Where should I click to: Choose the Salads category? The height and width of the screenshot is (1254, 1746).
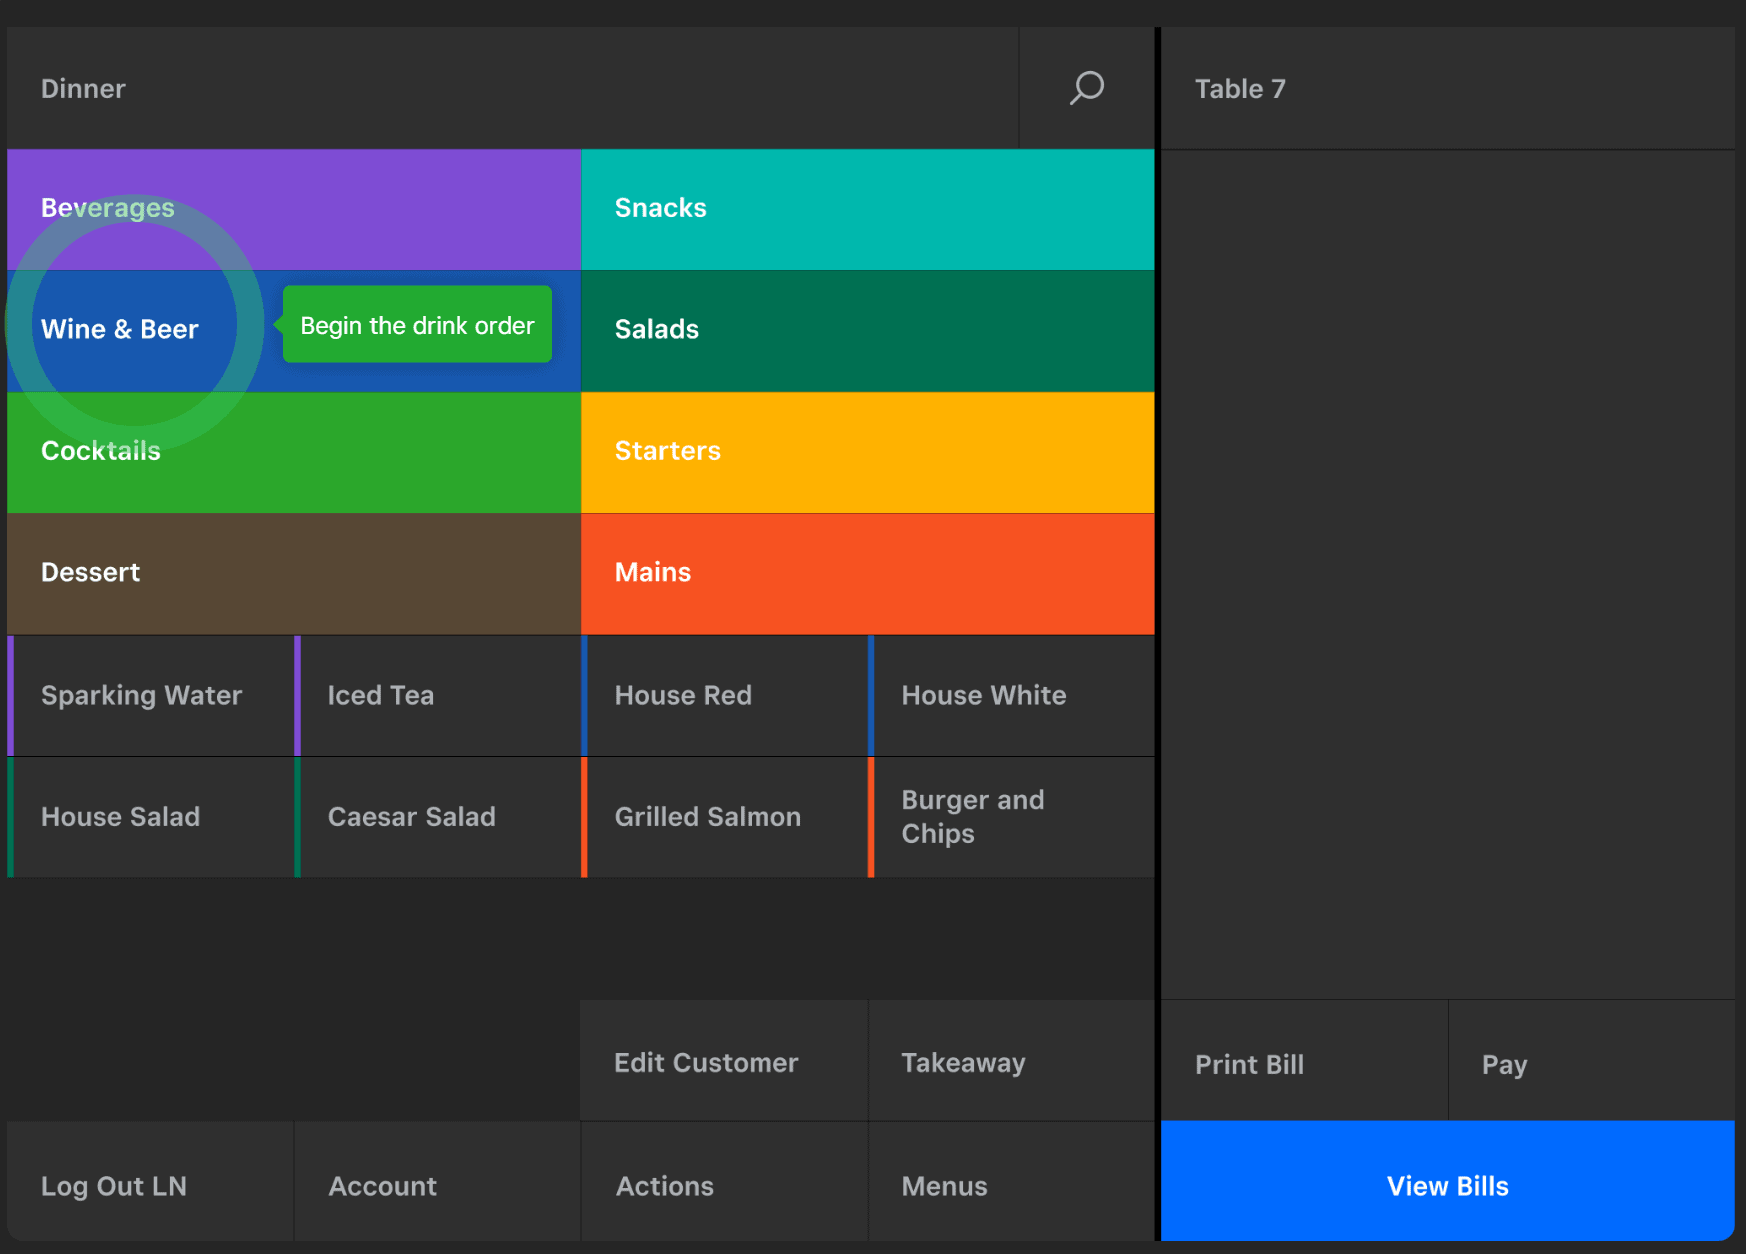(867, 330)
